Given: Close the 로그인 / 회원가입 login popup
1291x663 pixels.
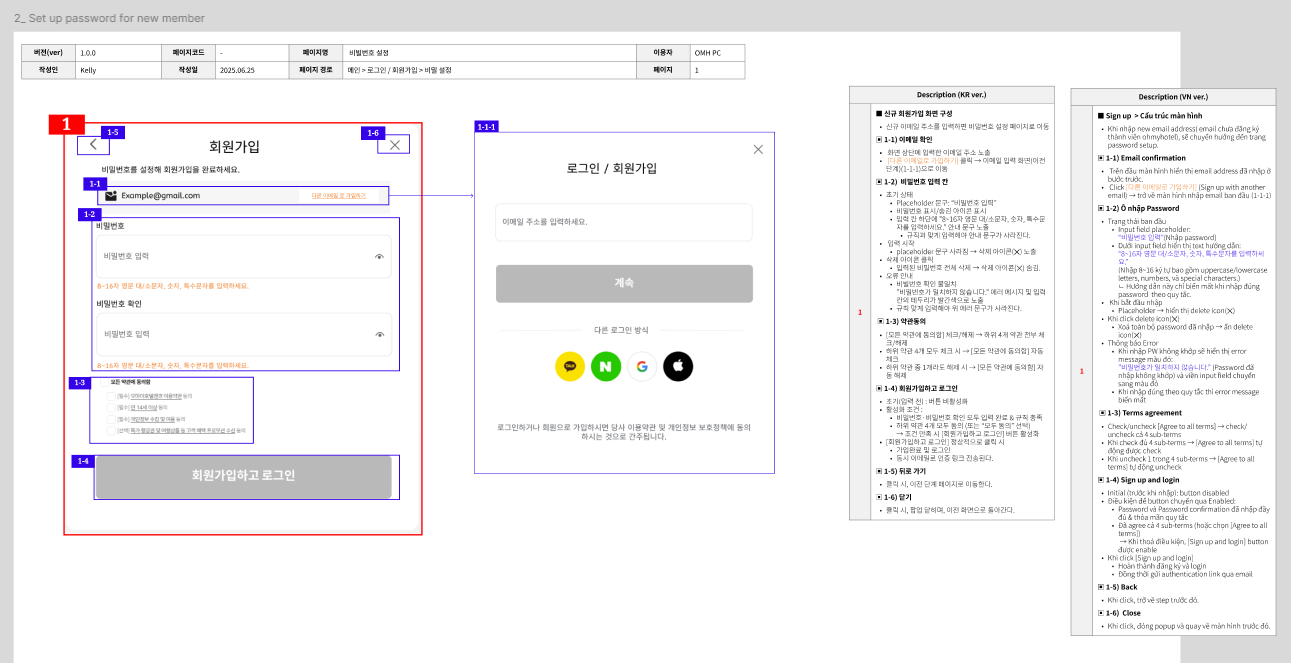Looking at the screenshot, I should [x=758, y=150].
